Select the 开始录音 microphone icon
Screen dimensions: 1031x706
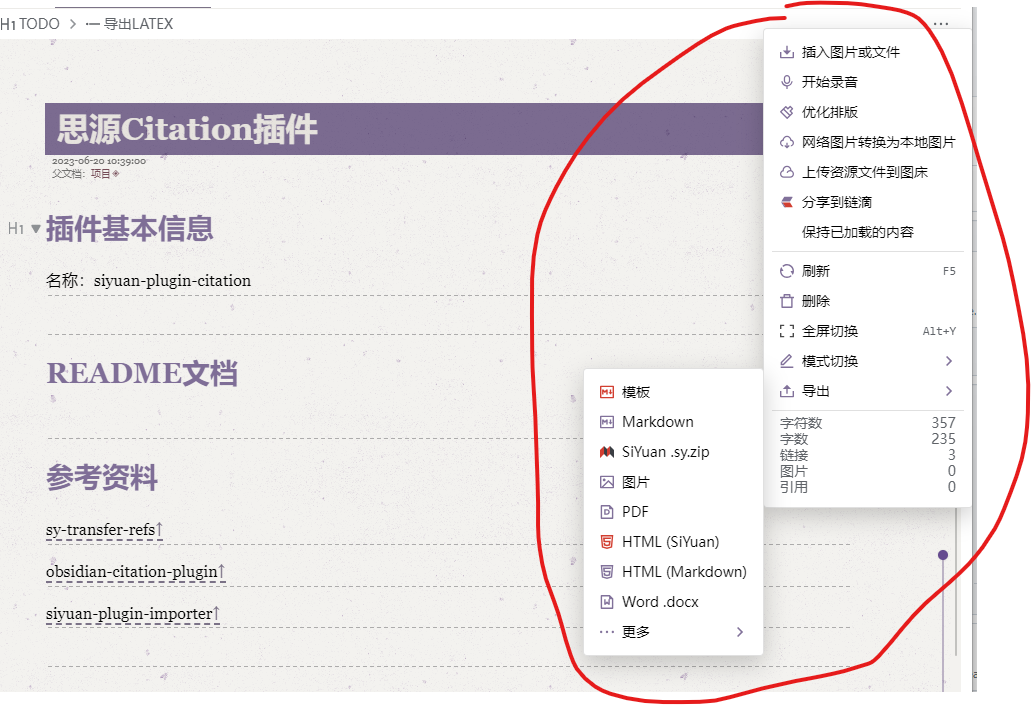pos(783,82)
